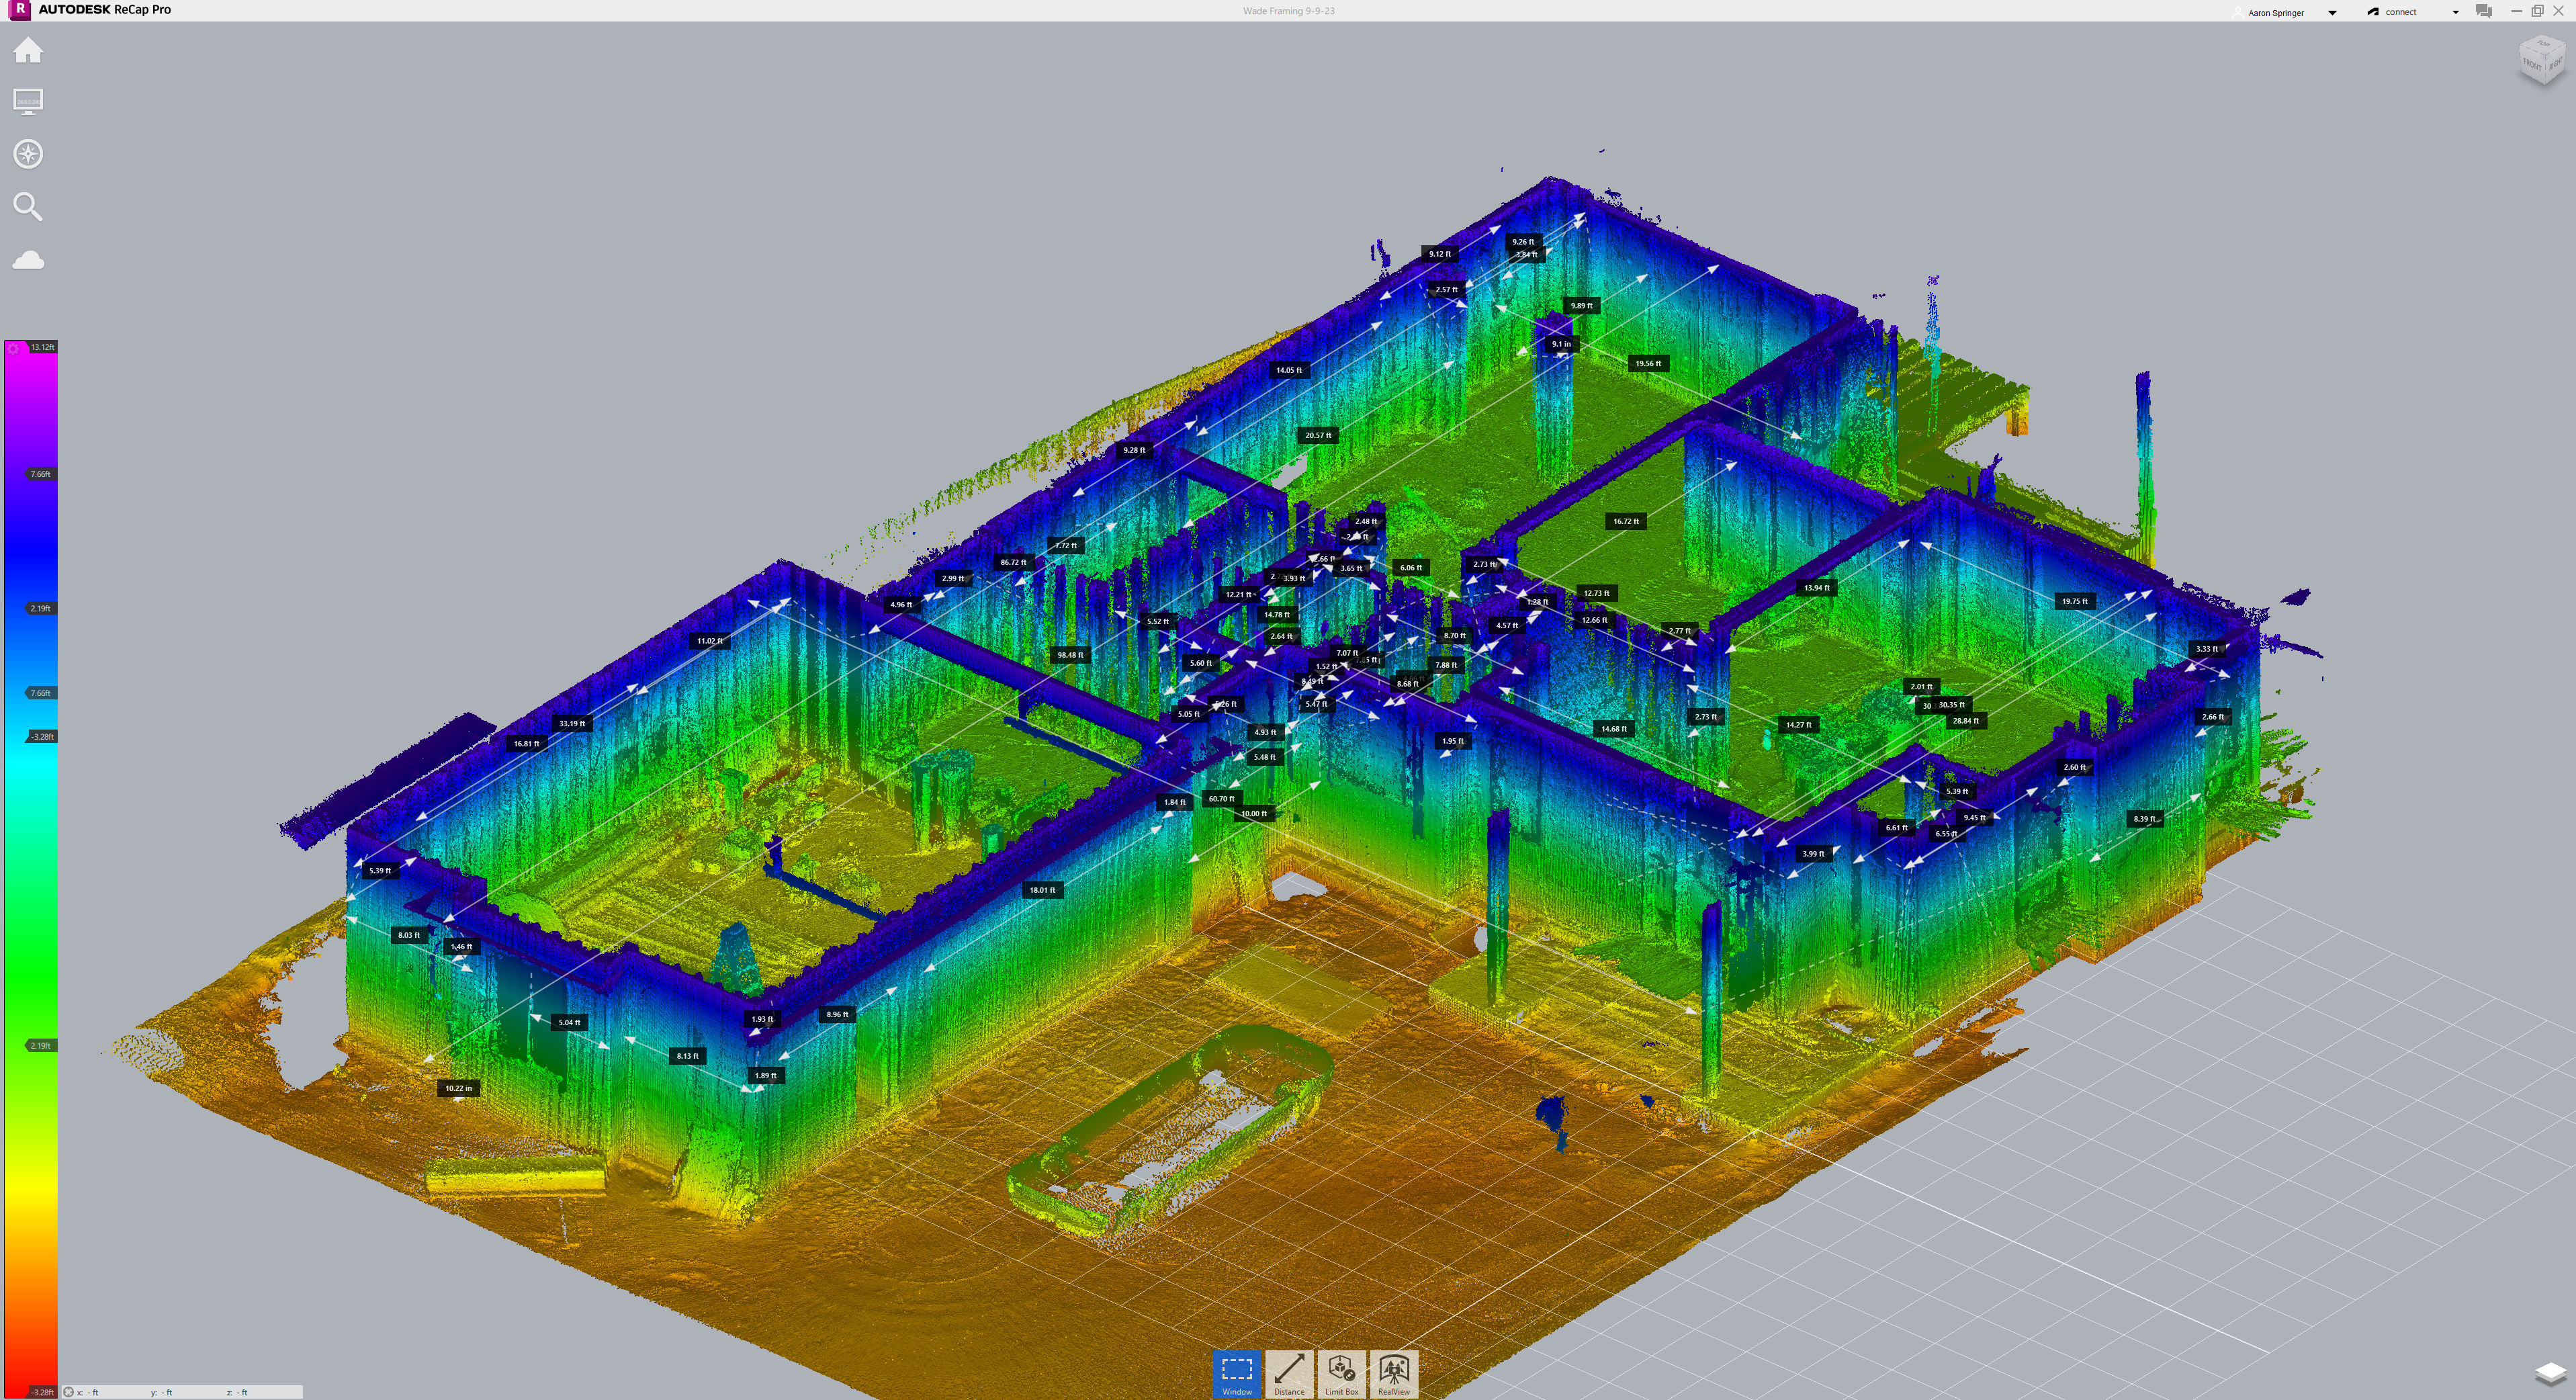Select the 2.66 ft measurement label
This screenshot has height=1400, width=2576.
click(2213, 716)
